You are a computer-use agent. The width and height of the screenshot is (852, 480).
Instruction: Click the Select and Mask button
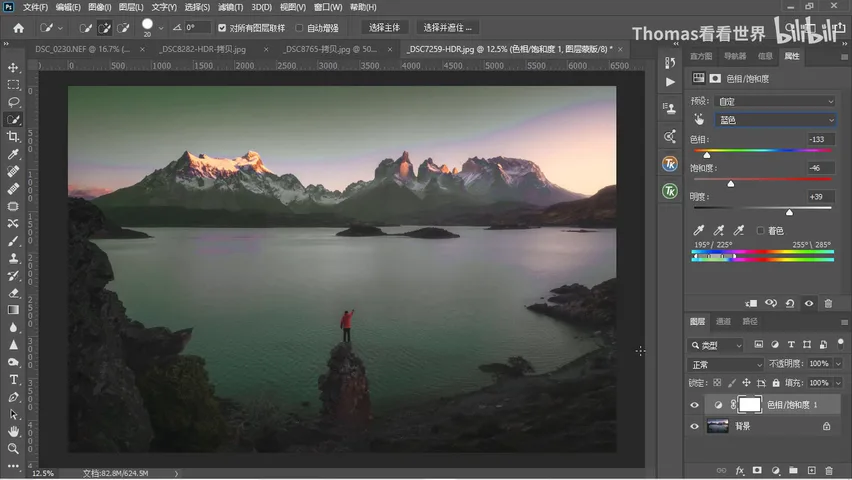(448, 28)
